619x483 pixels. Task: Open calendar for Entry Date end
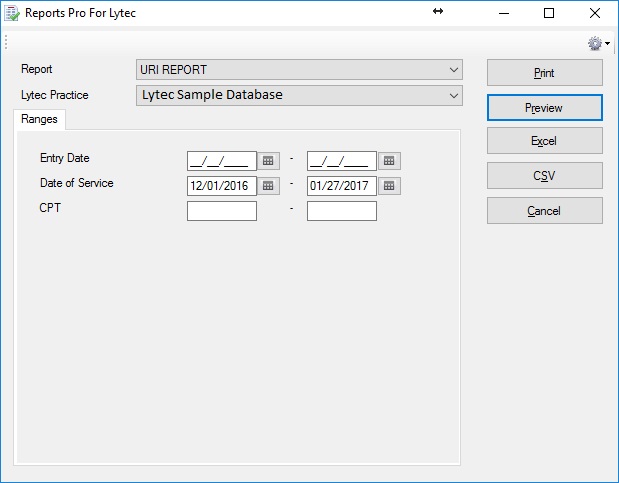pyautogui.click(x=389, y=161)
